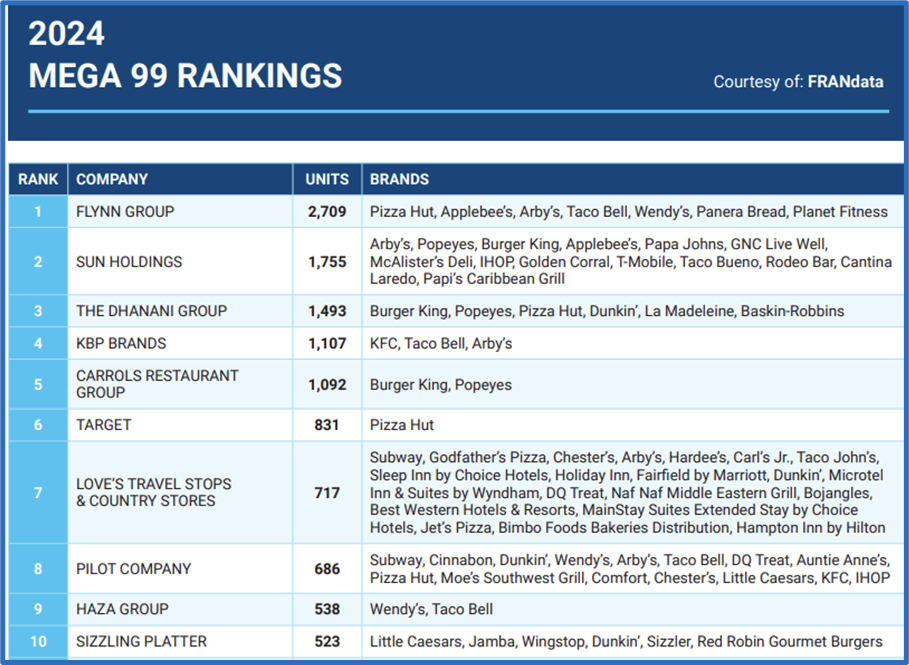Select LOVE'S TRAVEL STOPS company cell
The height and width of the screenshot is (665, 909).
coord(180,492)
